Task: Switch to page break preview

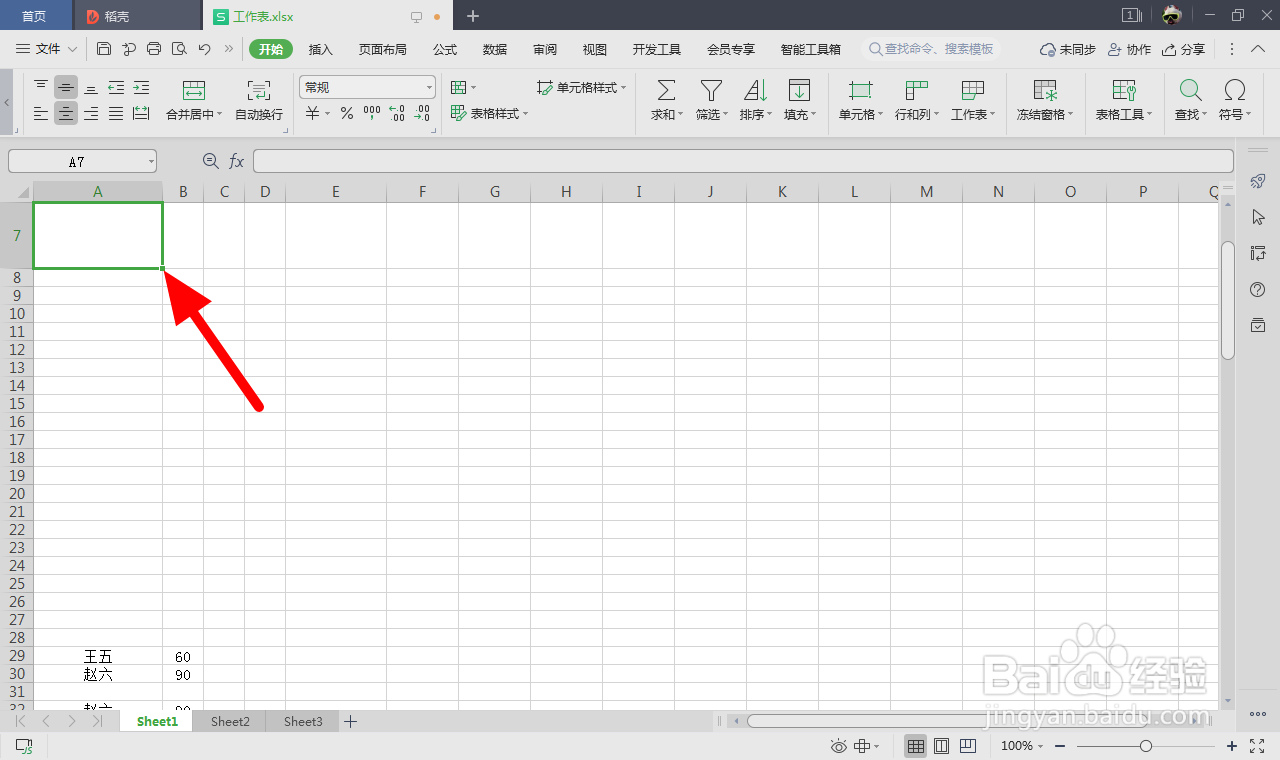Action: click(x=967, y=746)
